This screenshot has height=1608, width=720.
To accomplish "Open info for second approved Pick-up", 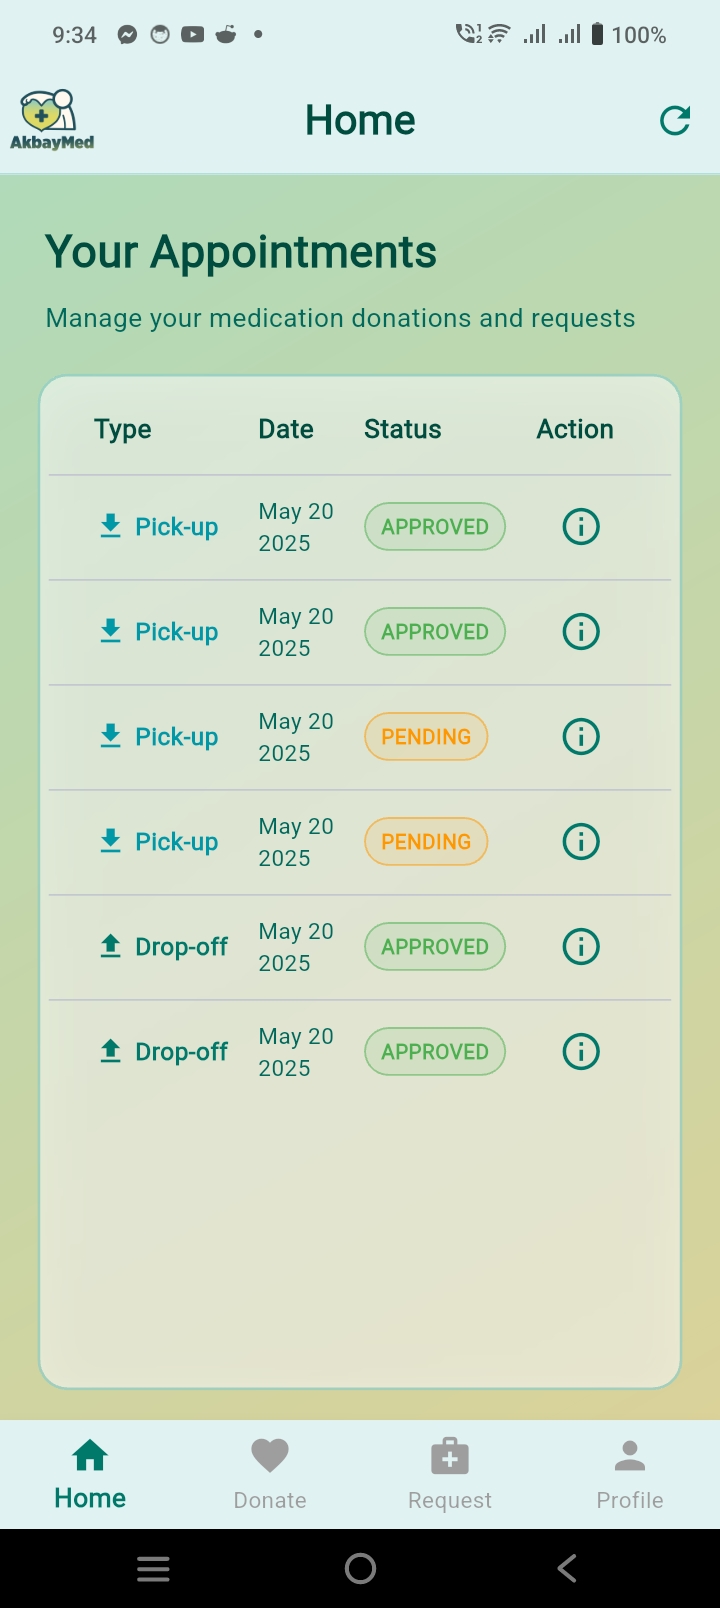I will pos(581,631).
